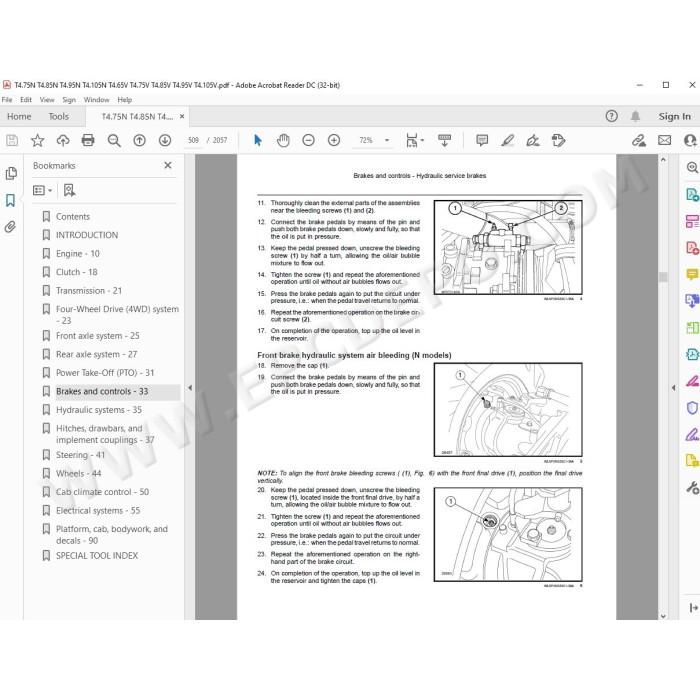Open the Window menu

tap(96, 100)
